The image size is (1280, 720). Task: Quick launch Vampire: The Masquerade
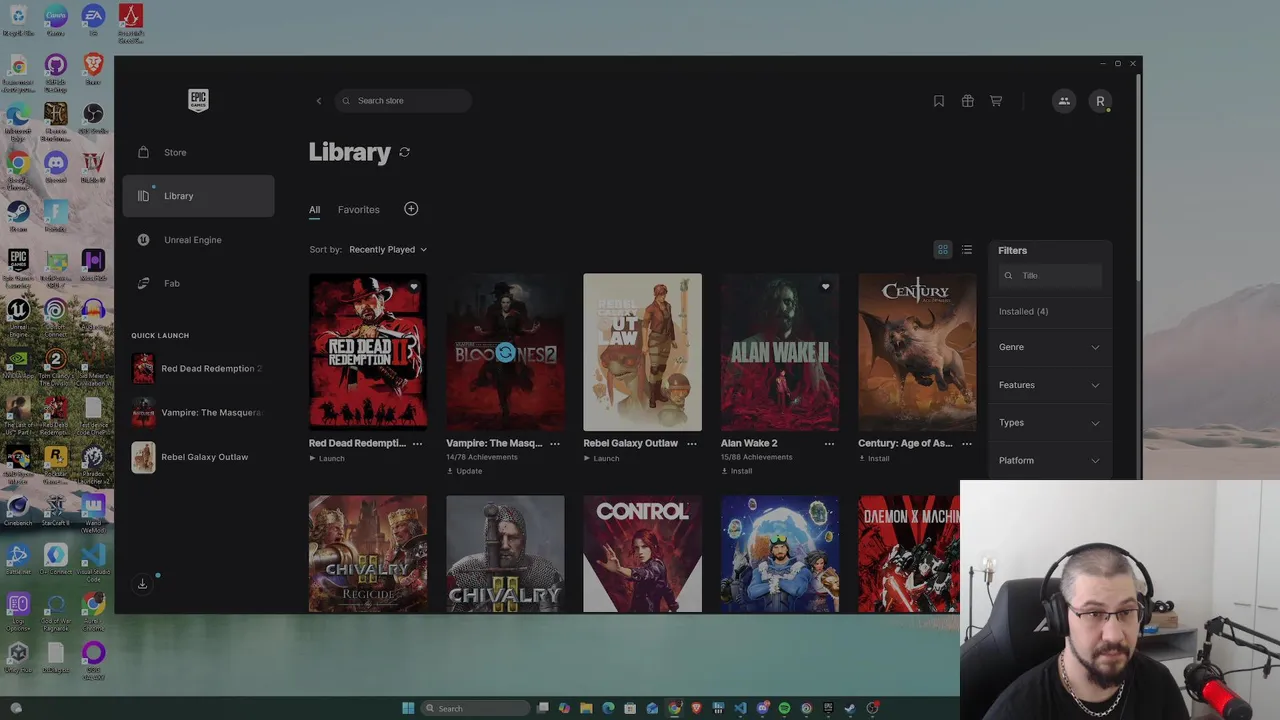198,413
